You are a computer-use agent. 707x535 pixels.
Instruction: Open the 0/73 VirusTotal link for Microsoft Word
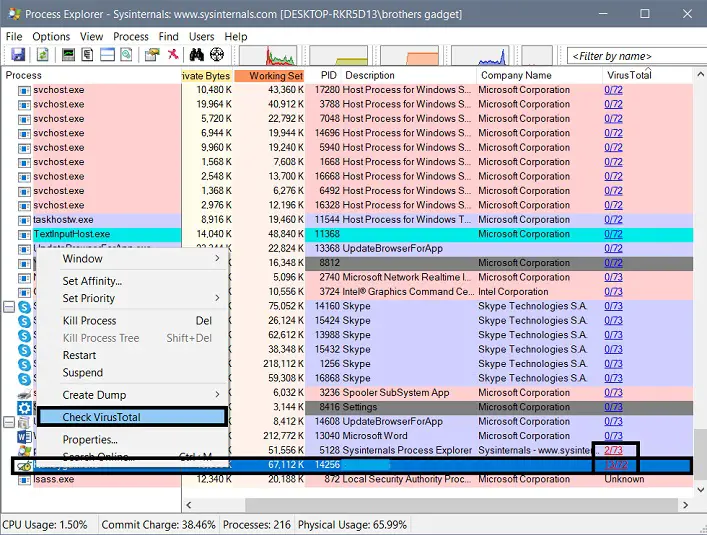[x=613, y=436]
